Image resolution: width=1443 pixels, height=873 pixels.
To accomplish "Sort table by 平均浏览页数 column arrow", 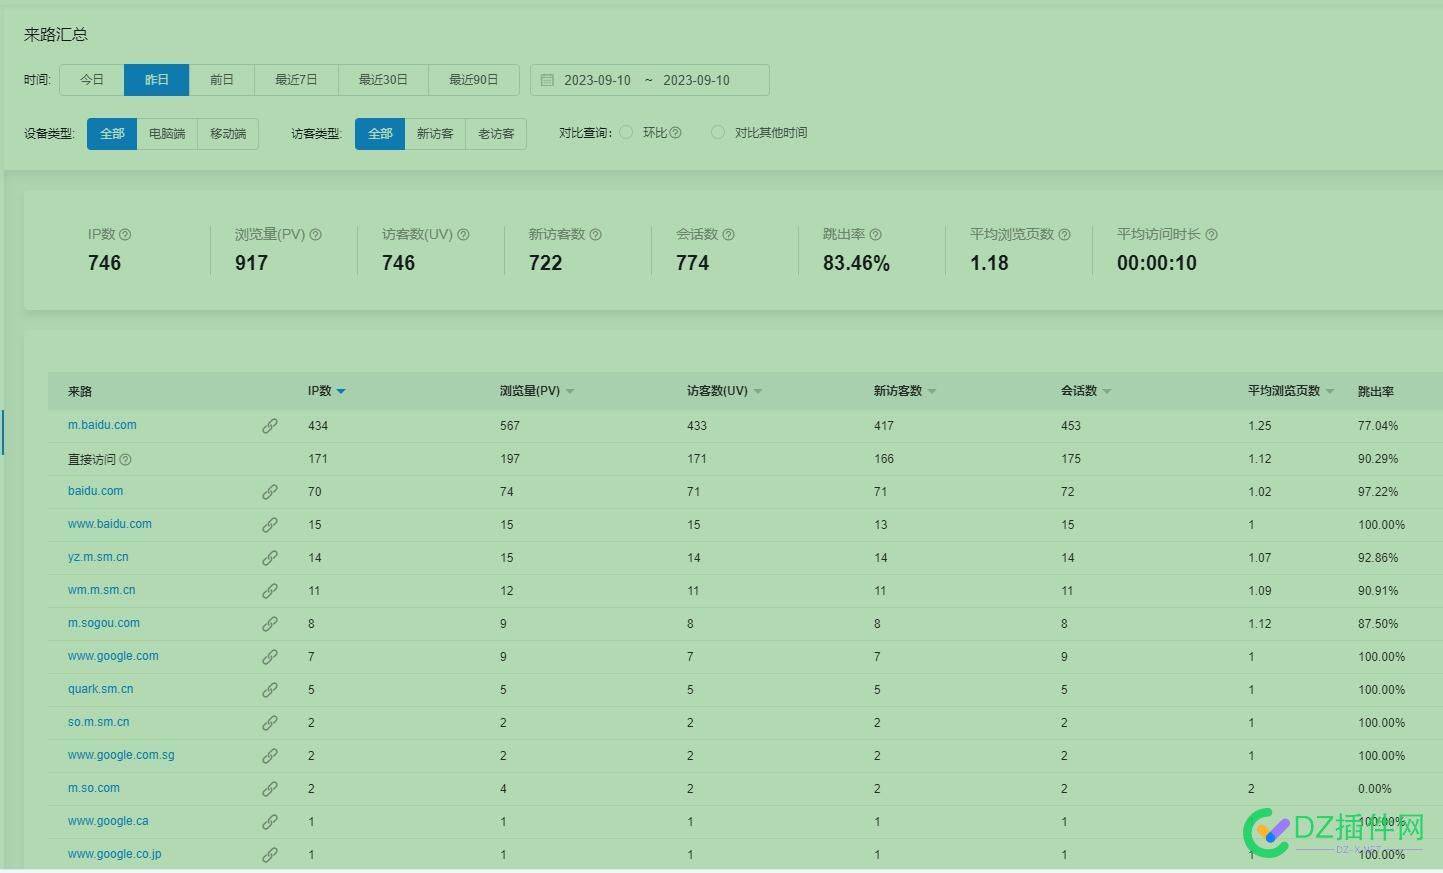I will (1330, 392).
